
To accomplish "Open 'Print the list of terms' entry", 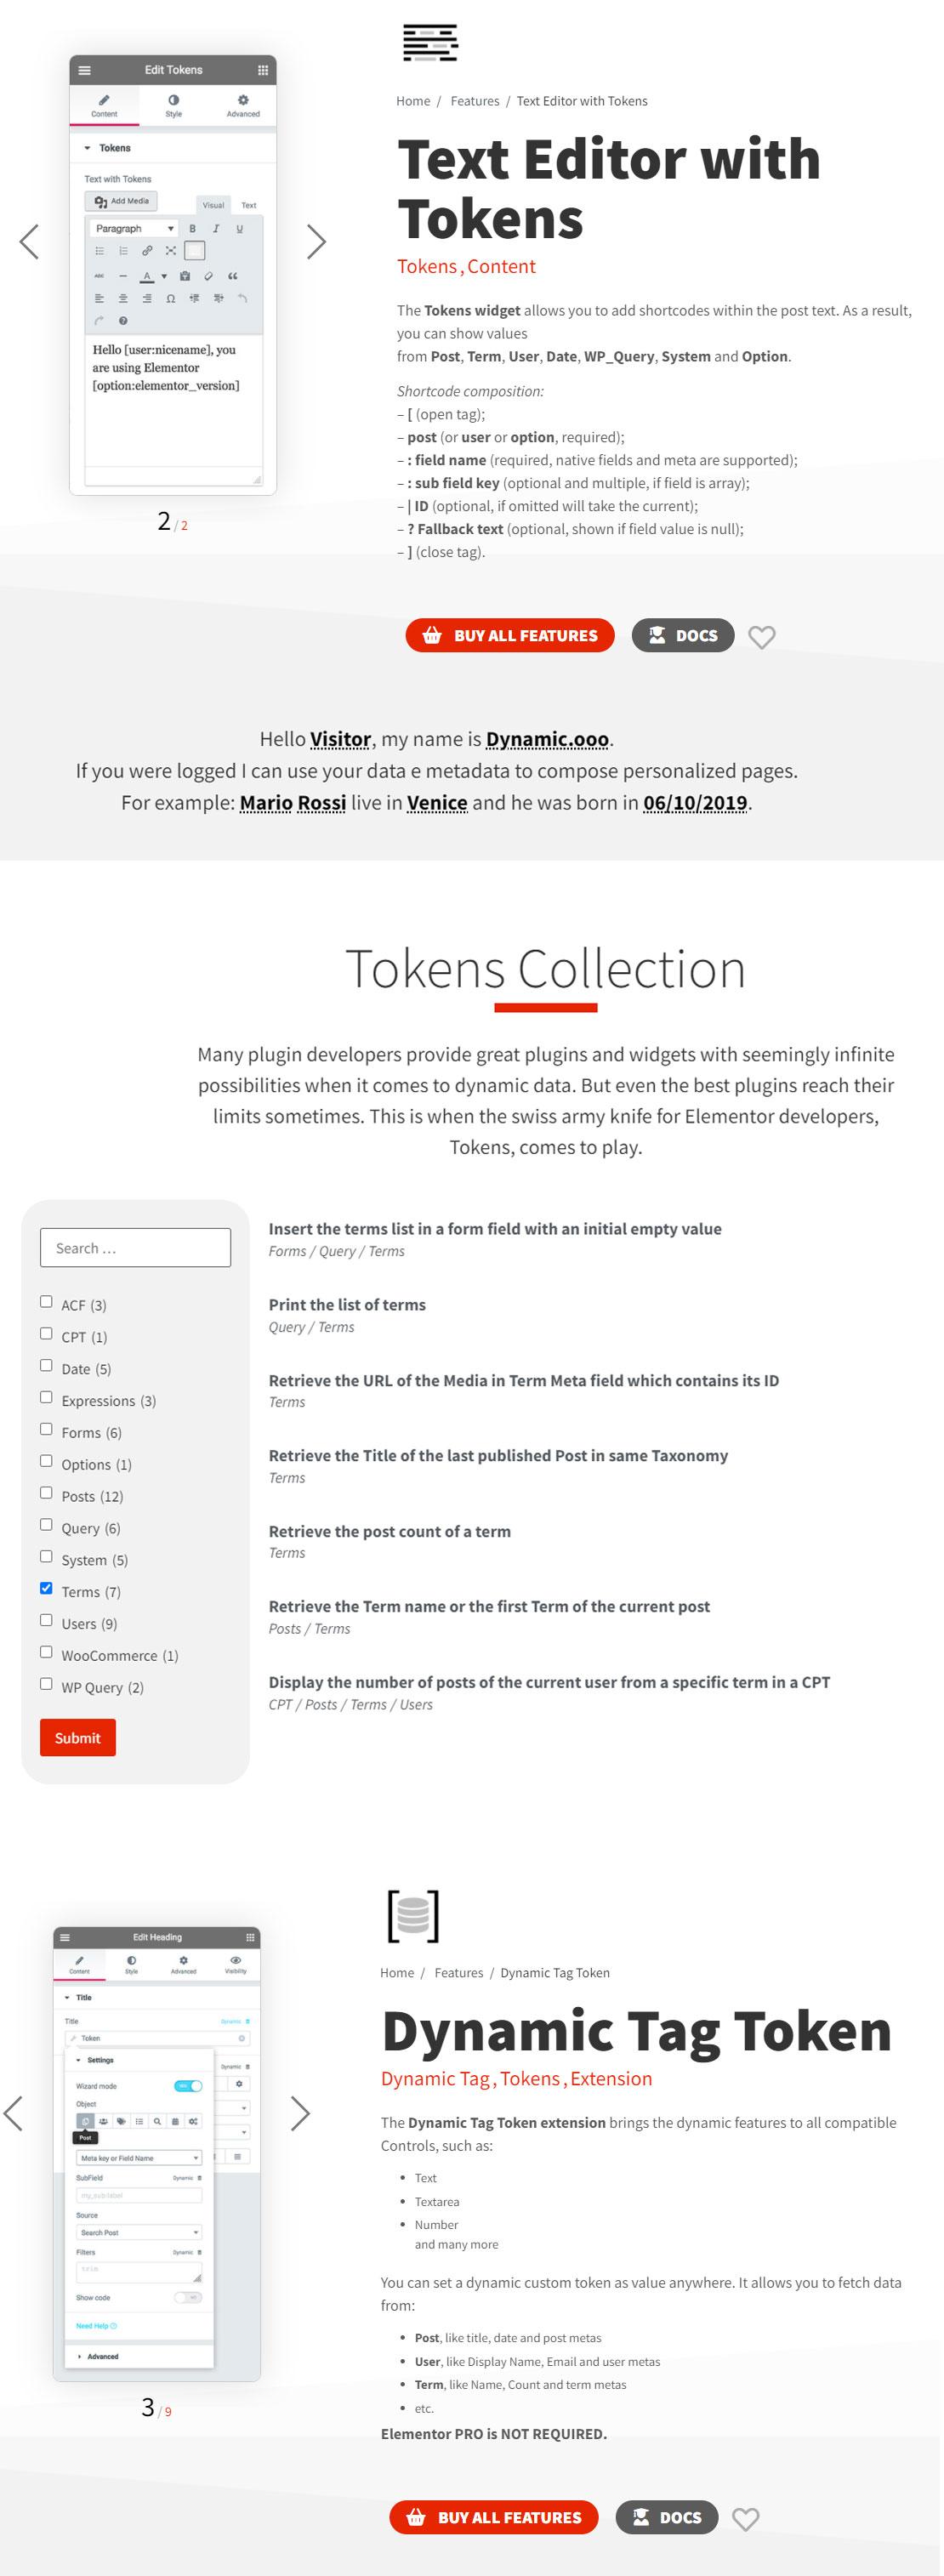I will 347,1305.
